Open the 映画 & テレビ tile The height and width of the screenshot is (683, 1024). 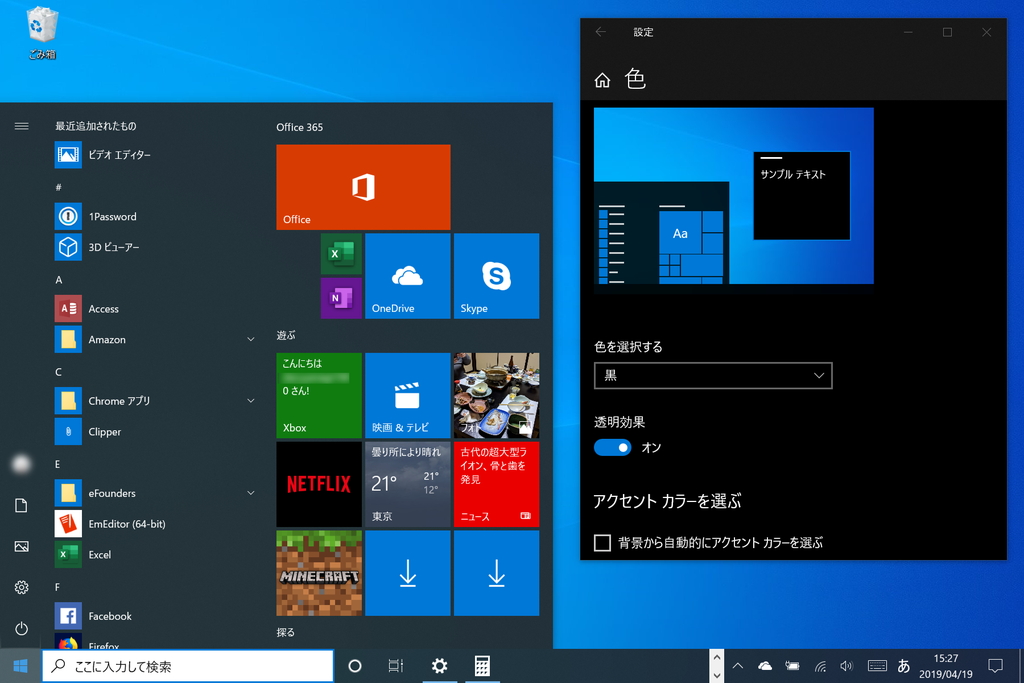click(408, 395)
